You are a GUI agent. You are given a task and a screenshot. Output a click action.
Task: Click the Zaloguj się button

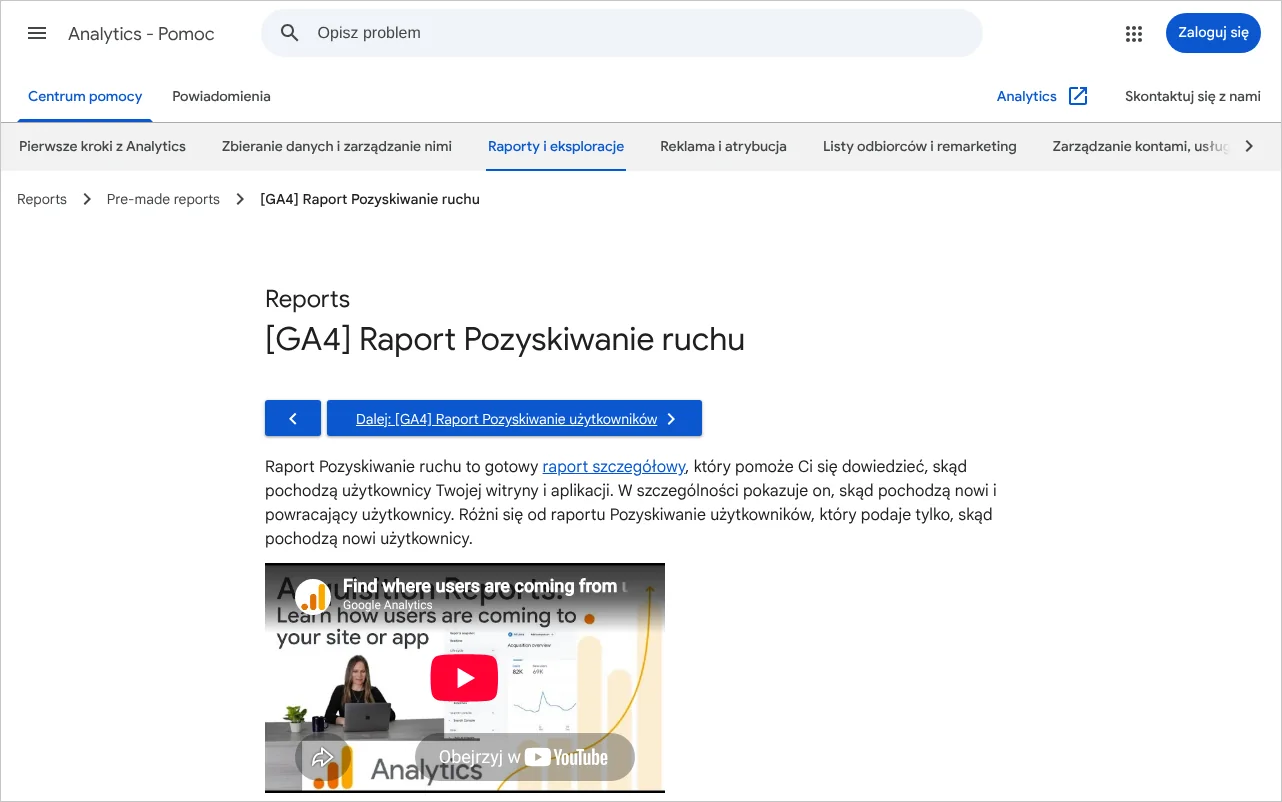(x=1213, y=33)
